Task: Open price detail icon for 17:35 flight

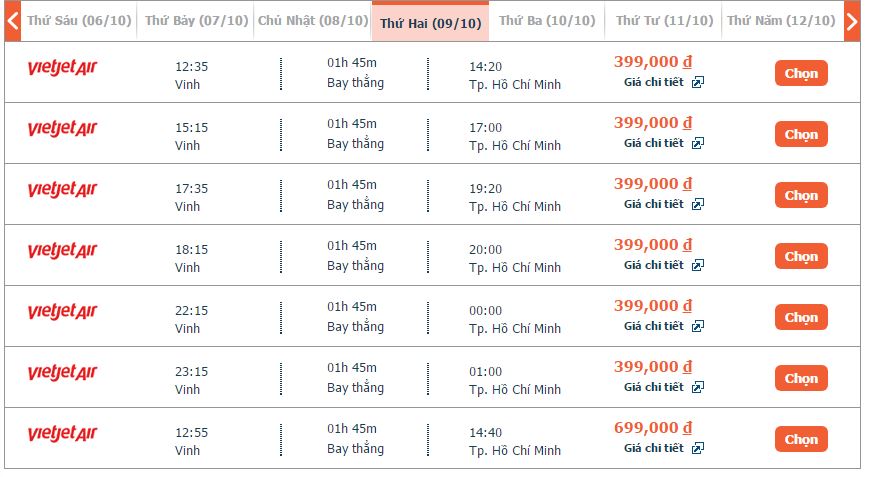Action: [x=698, y=205]
